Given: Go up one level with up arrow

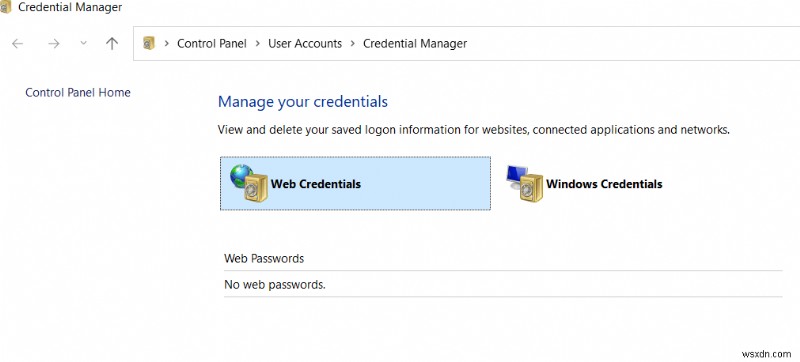Looking at the screenshot, I should [x=112, y=43].
